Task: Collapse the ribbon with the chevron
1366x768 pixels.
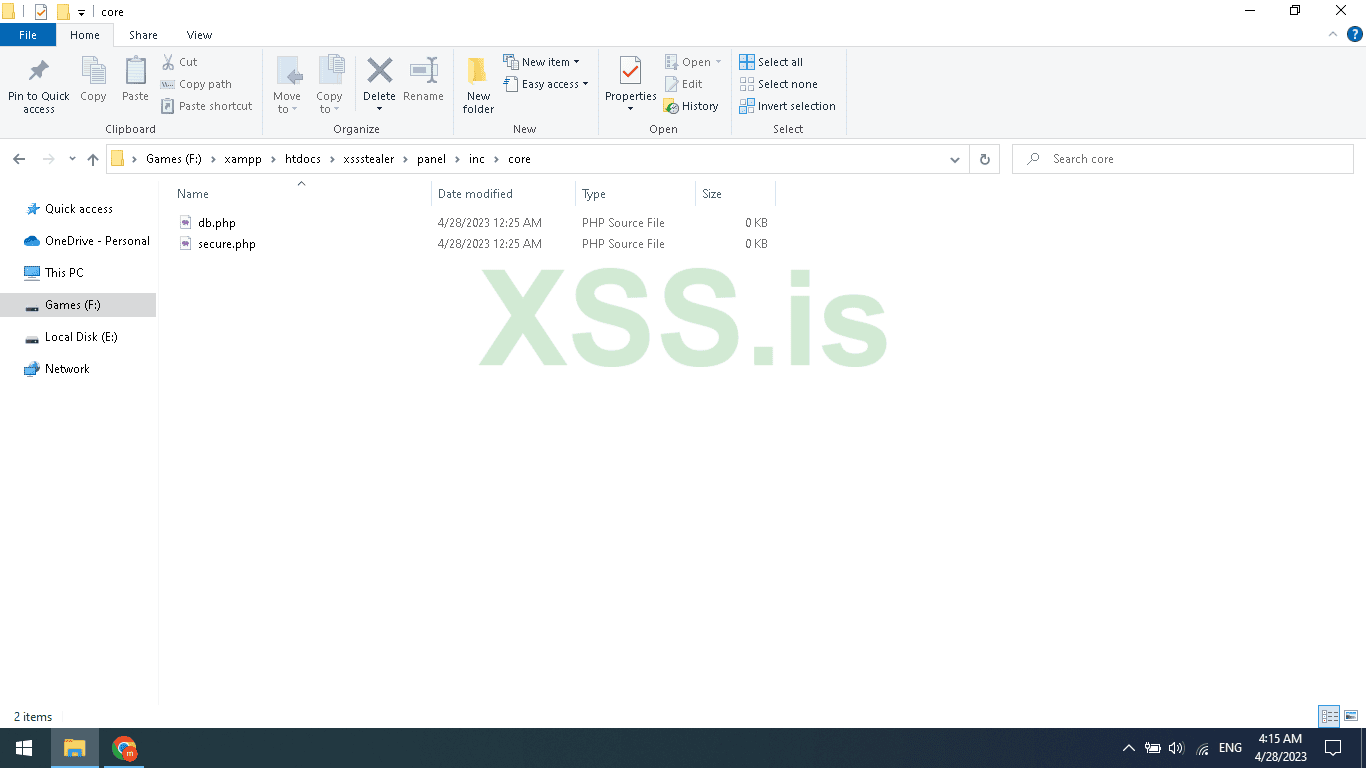Action: point(1332,34)
